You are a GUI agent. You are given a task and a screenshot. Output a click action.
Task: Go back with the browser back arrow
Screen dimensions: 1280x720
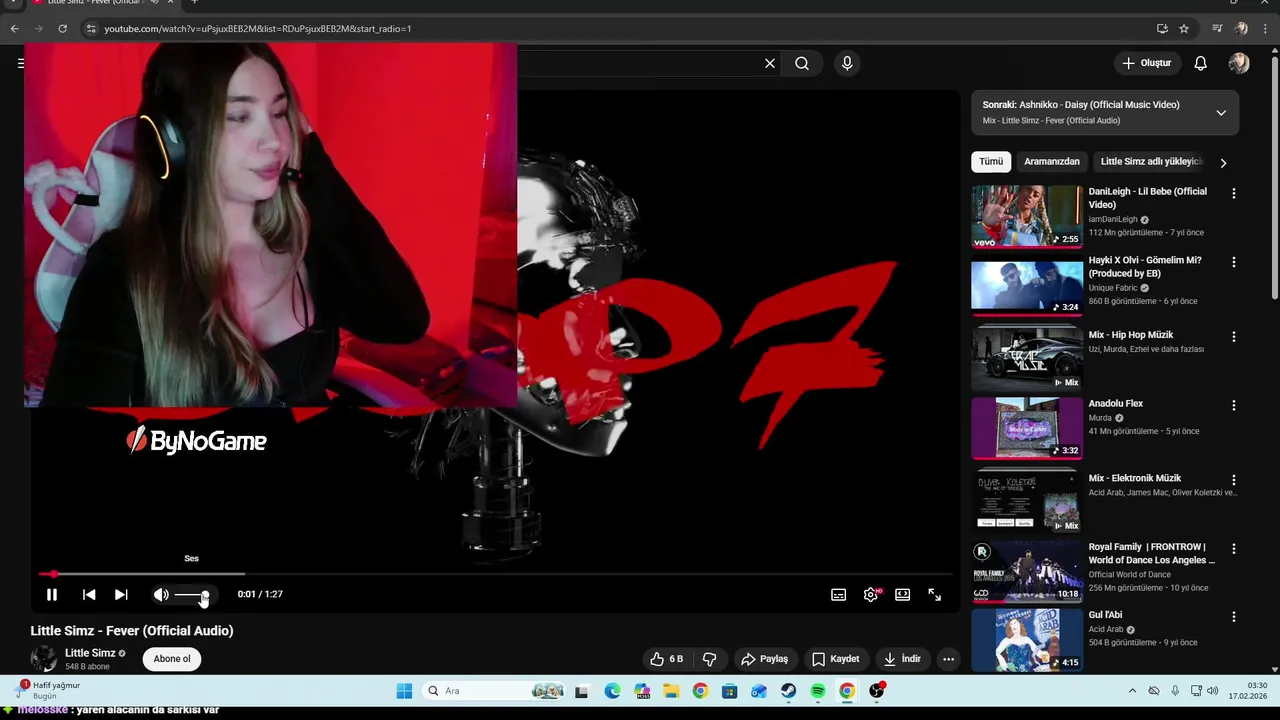[14, 29]
